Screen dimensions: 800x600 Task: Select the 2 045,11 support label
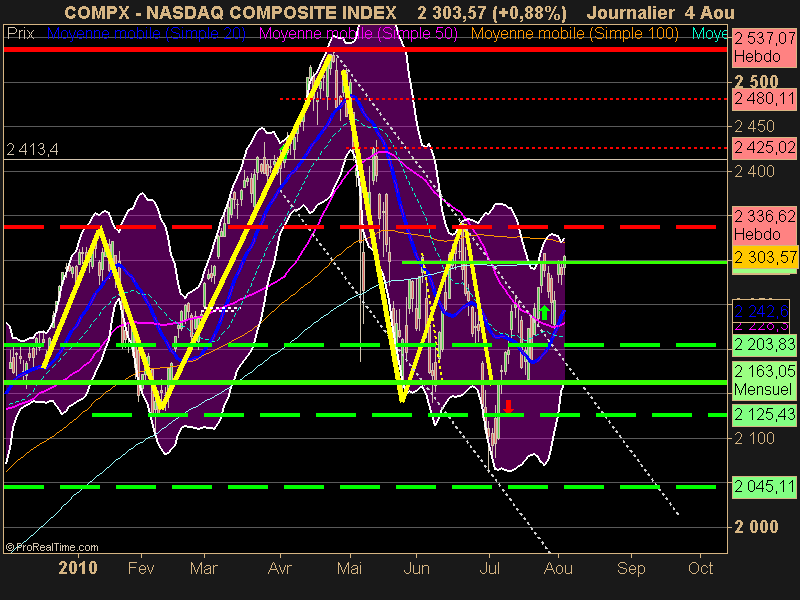pos(764,486)
